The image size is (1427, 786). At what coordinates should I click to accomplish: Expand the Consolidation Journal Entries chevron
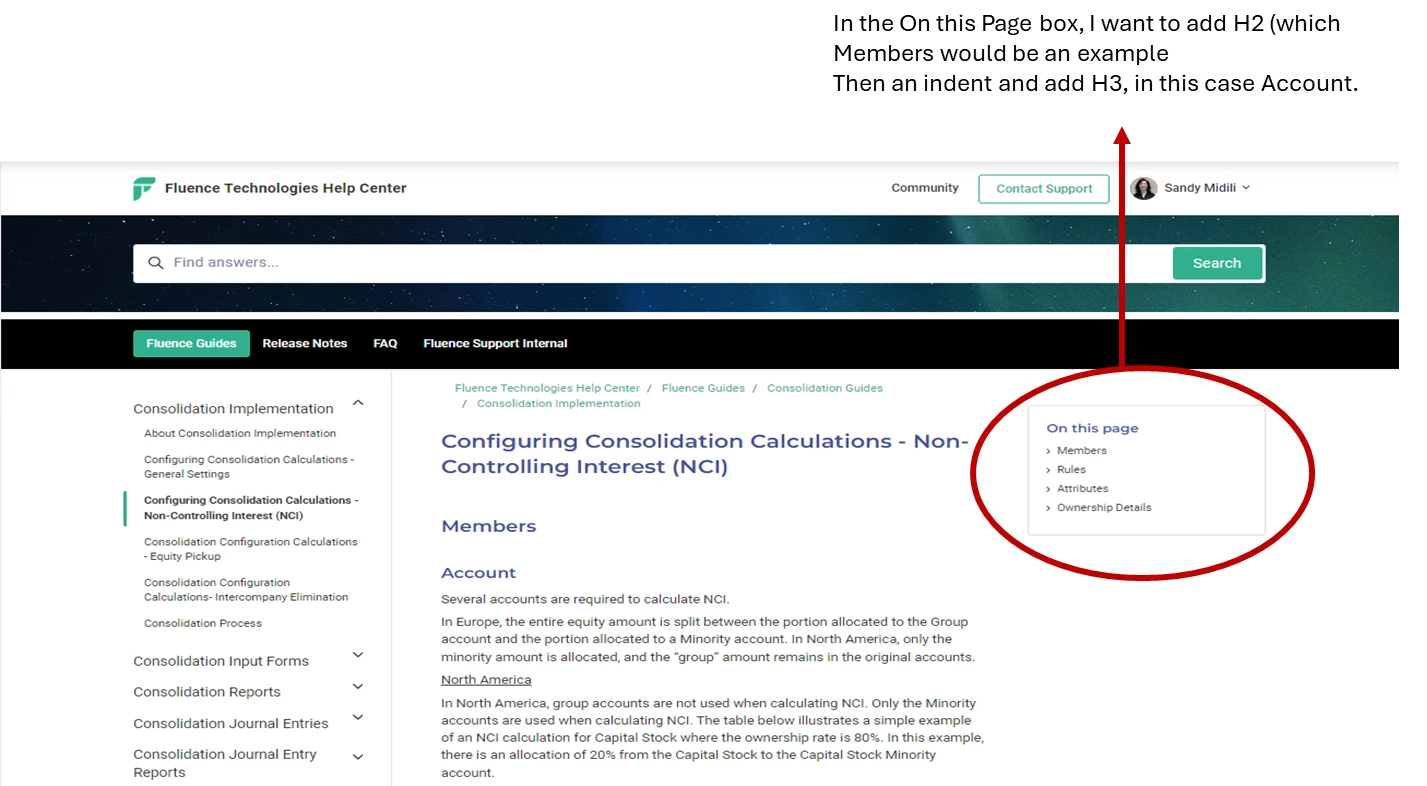[358, 718]
